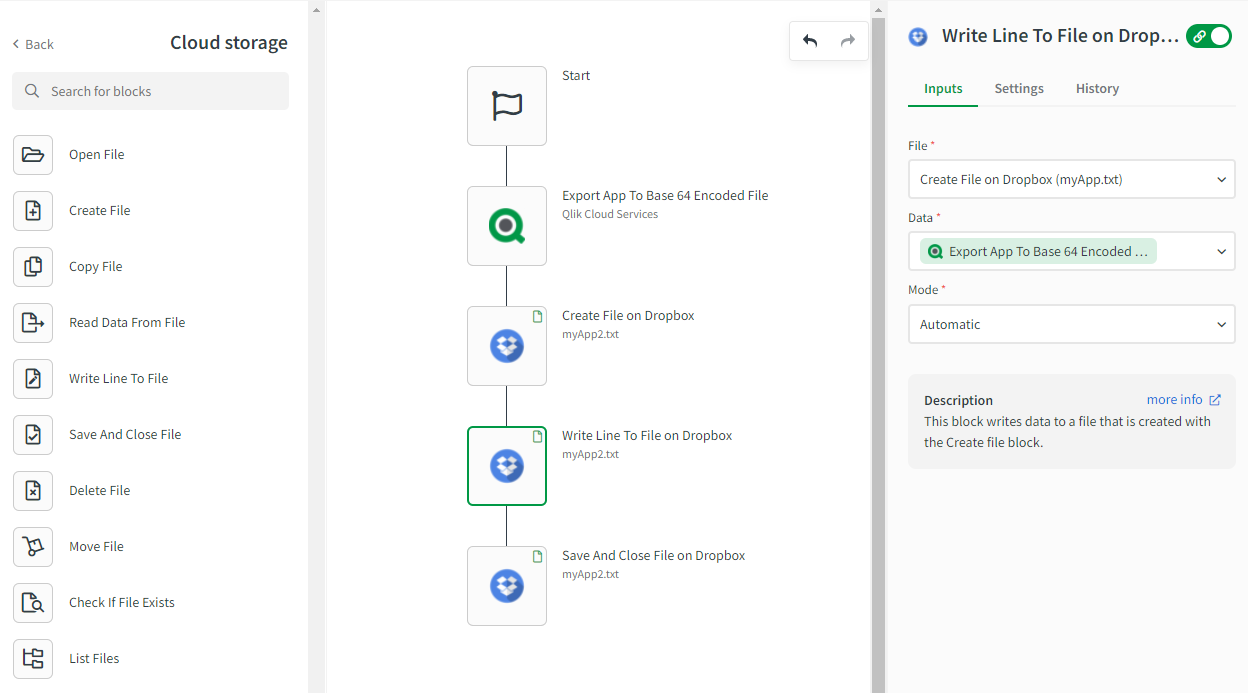Select the Check If File Exists icon

coord(33,603)
